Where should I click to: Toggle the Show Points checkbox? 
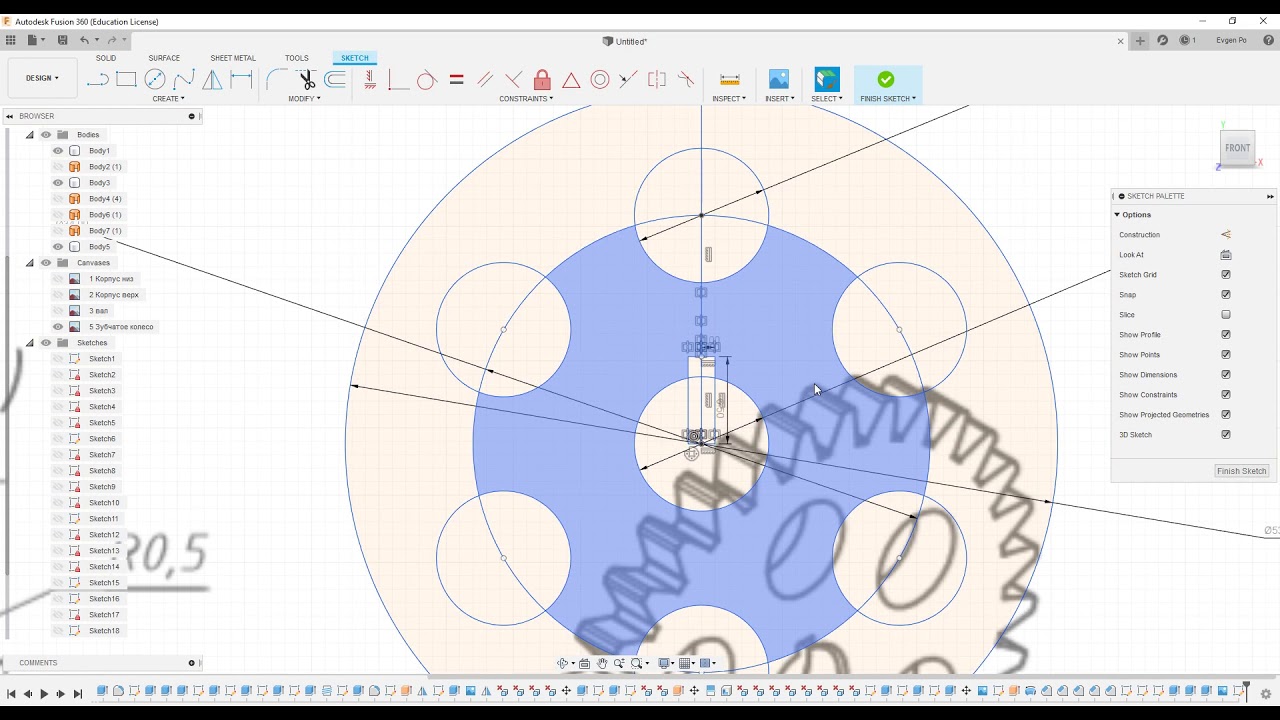[1226, 355]
